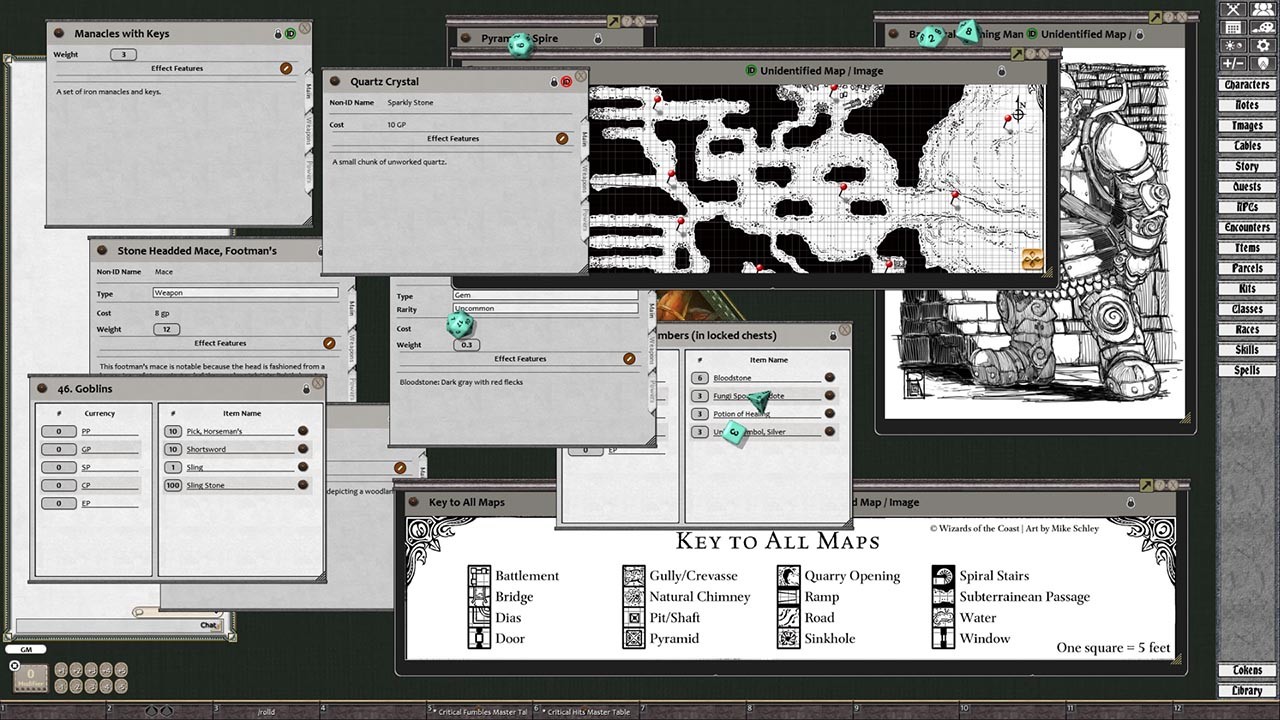Select the Main tab on Quartz Crystal window

click(585, 137)
